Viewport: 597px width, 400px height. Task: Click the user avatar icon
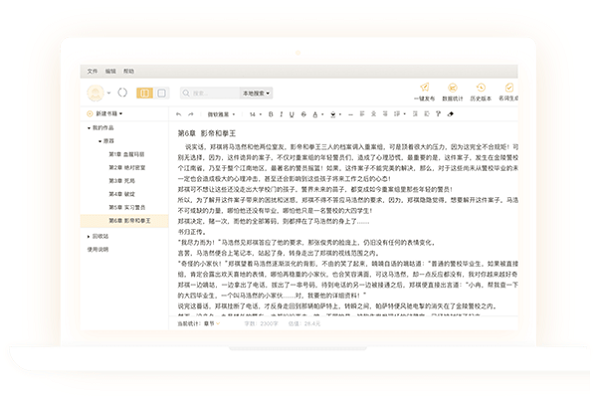[95, 93]
